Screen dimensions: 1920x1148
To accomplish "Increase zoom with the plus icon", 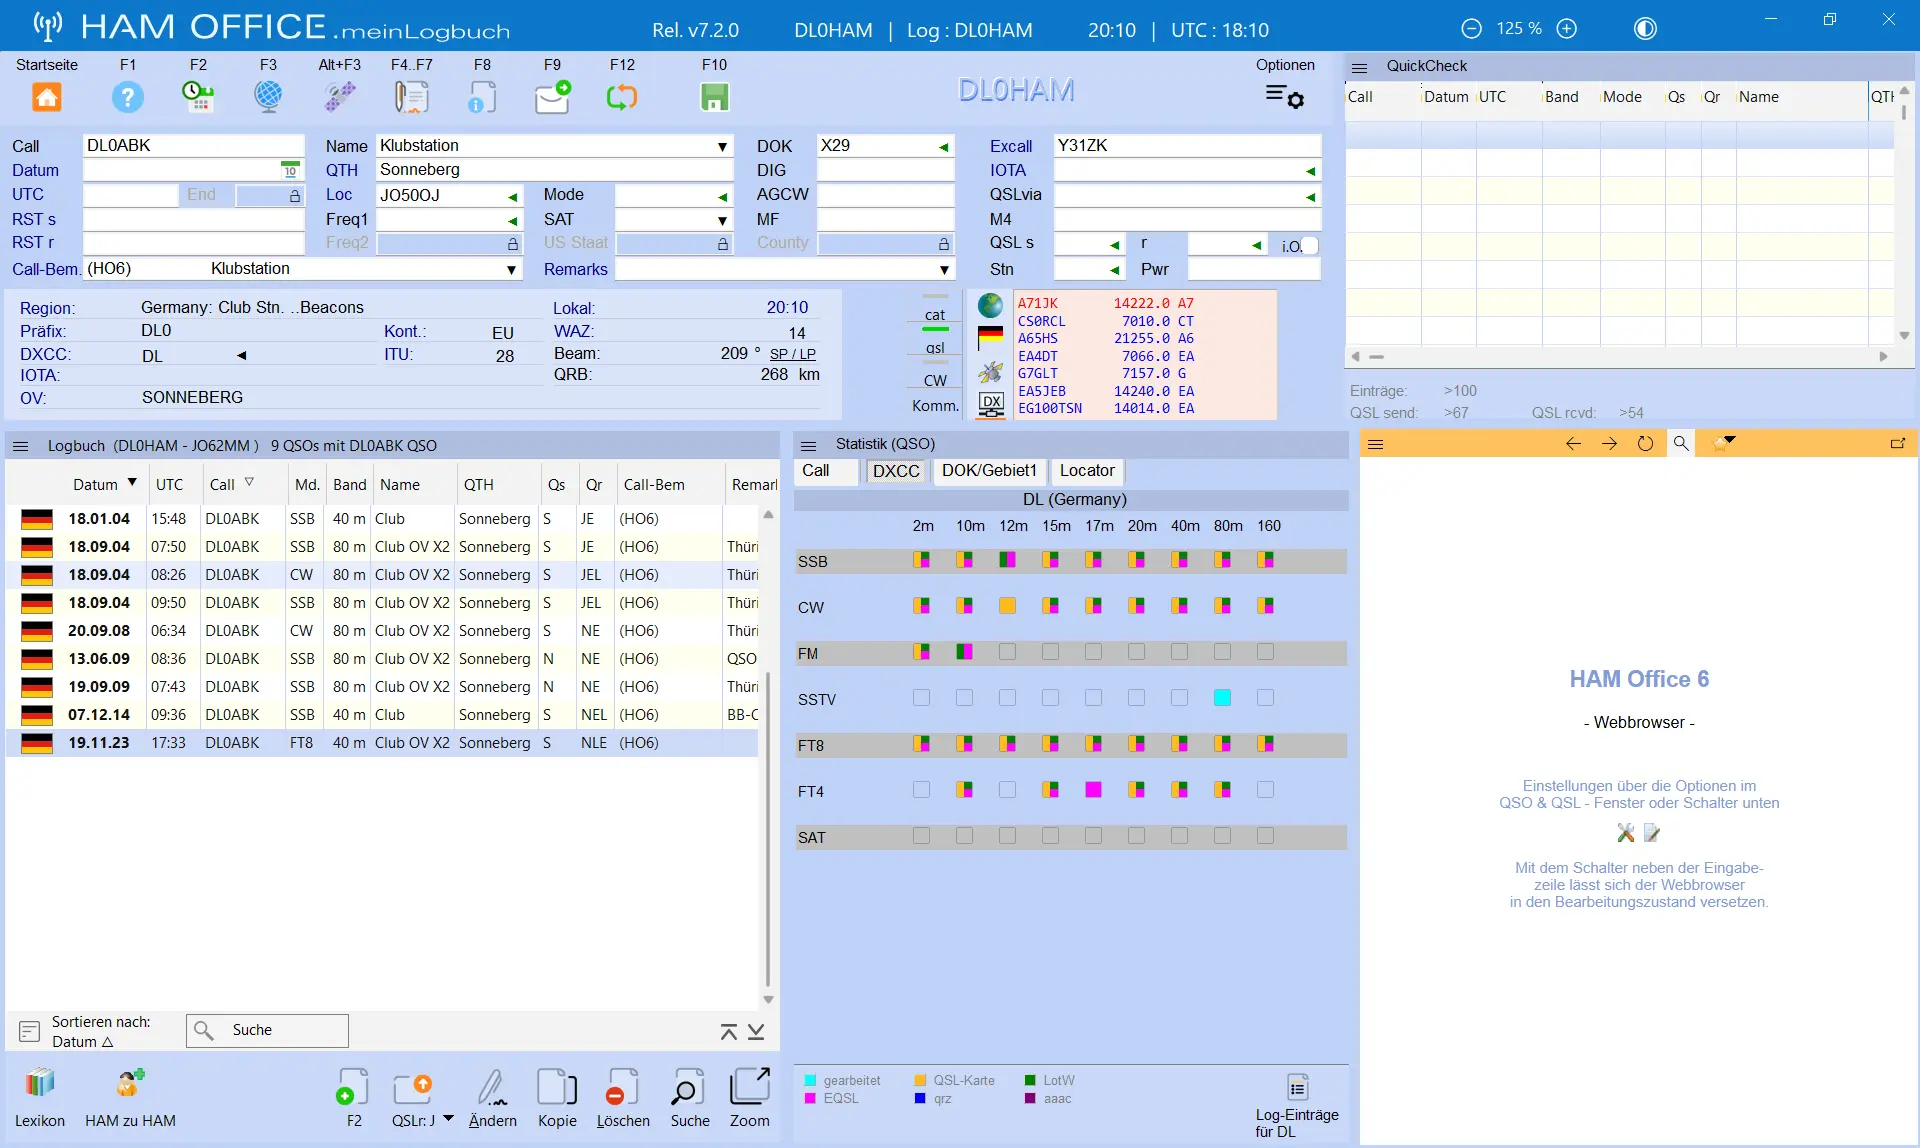I will [1567, 29].
